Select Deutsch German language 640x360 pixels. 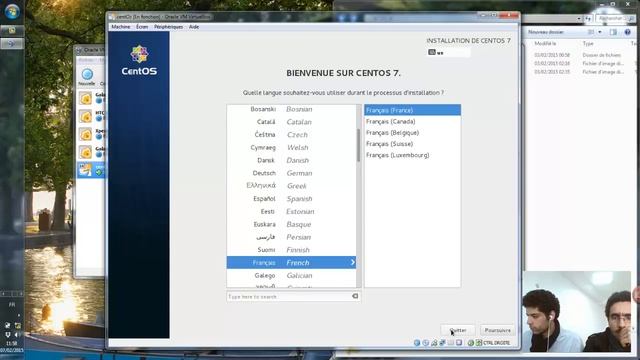point(291,173)
